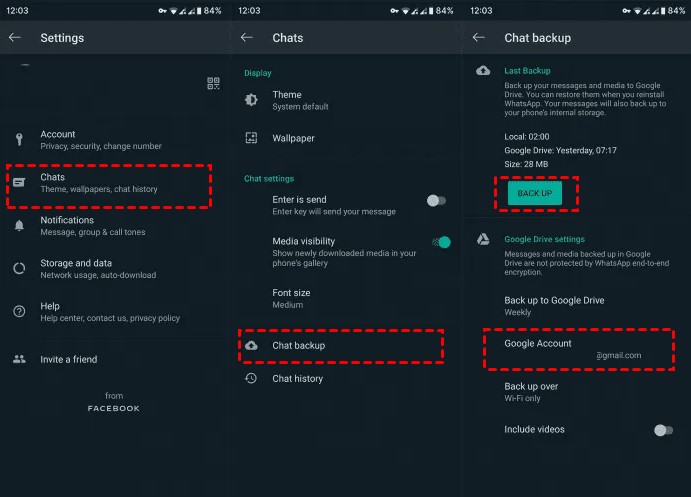
Task: Tap the bell icon beside Notifications
Action: 19,225
